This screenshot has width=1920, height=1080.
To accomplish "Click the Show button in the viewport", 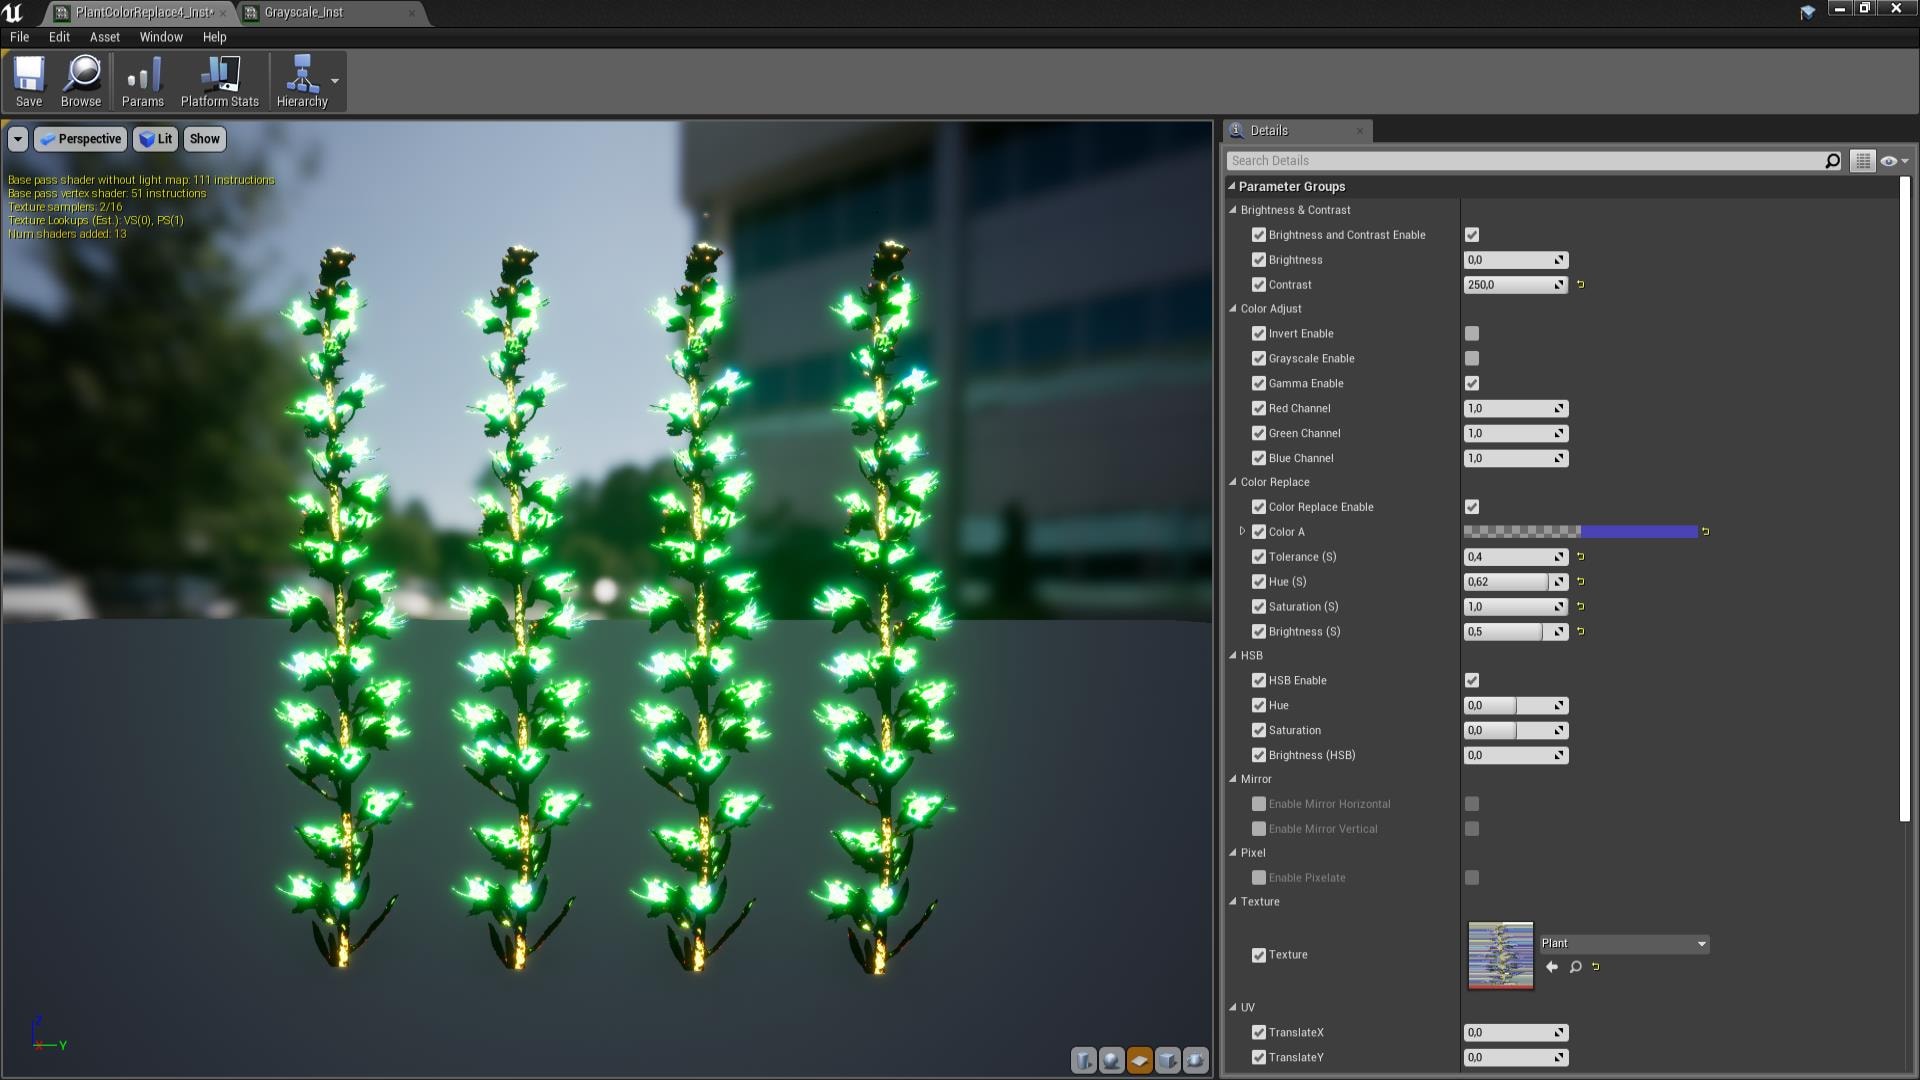I will click(x=204, y=139).
